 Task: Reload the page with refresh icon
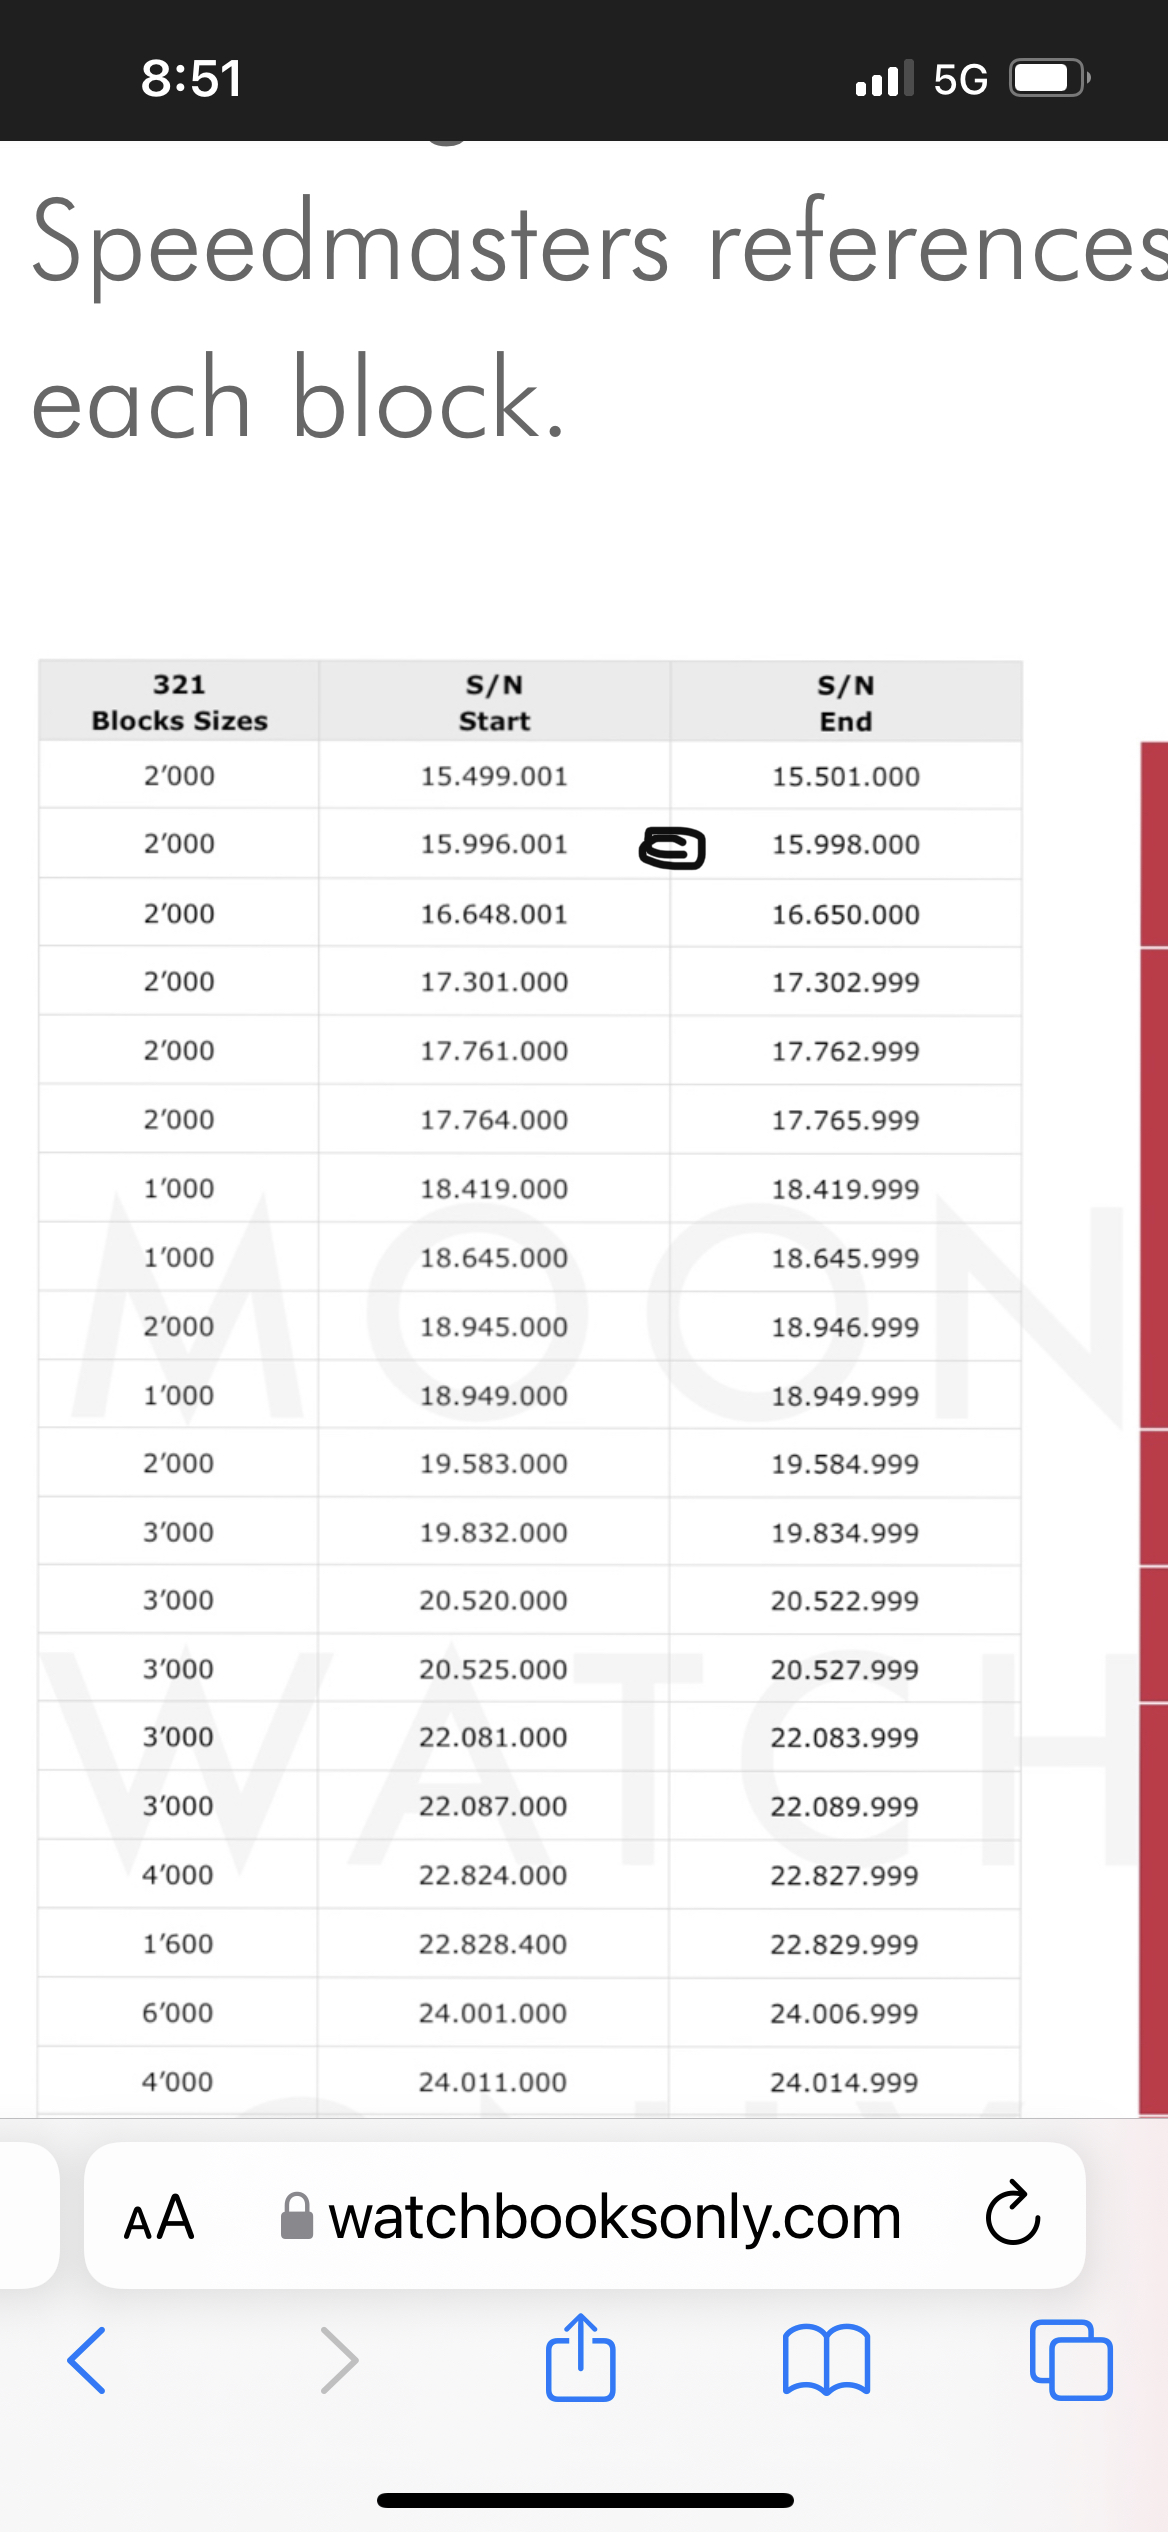[1012, 2214]
